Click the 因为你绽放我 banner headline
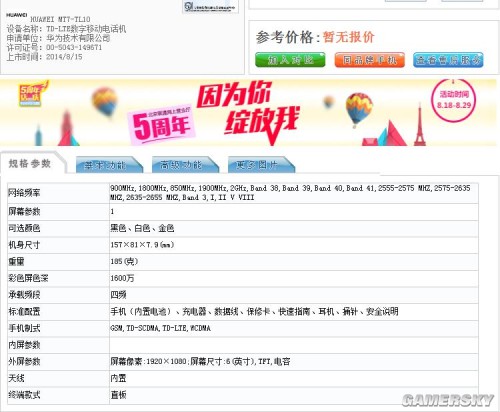 248,112
